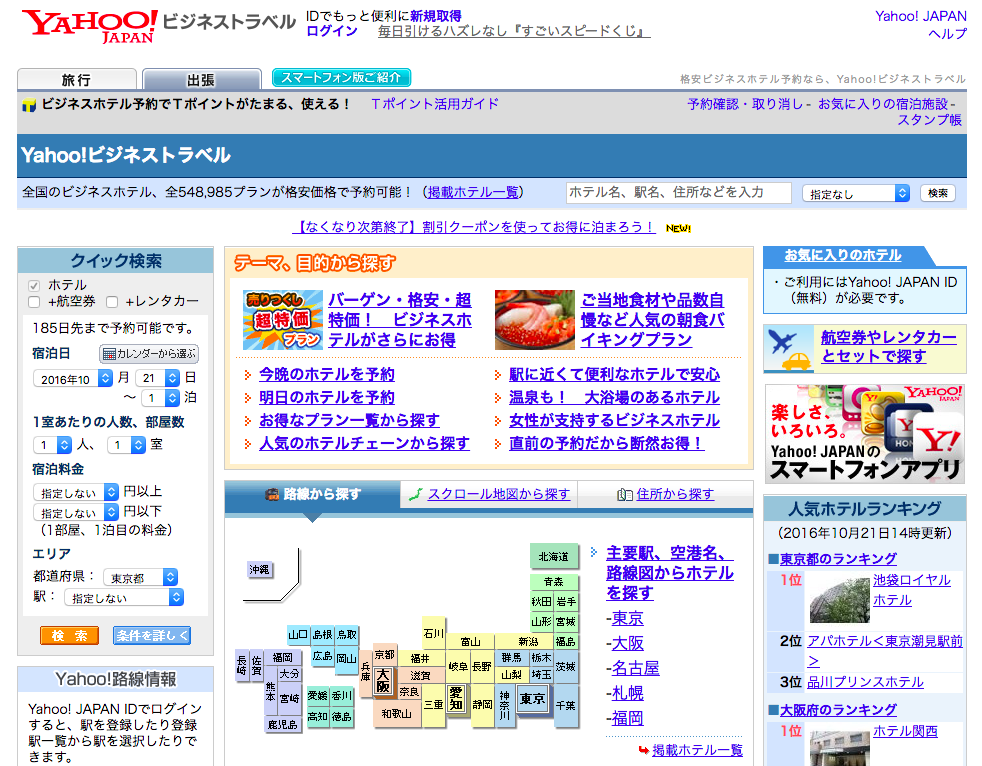Open the 東京都のランキング link

click(838, 559)
